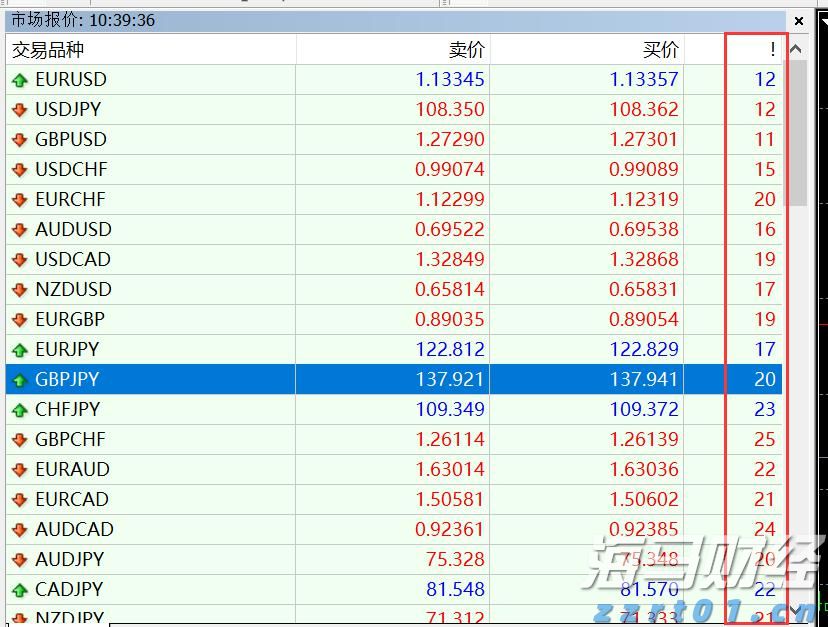Click the spread value 25 for GBPCHF
This screenshot has height=627, width=828.
[x=764, y=439]
